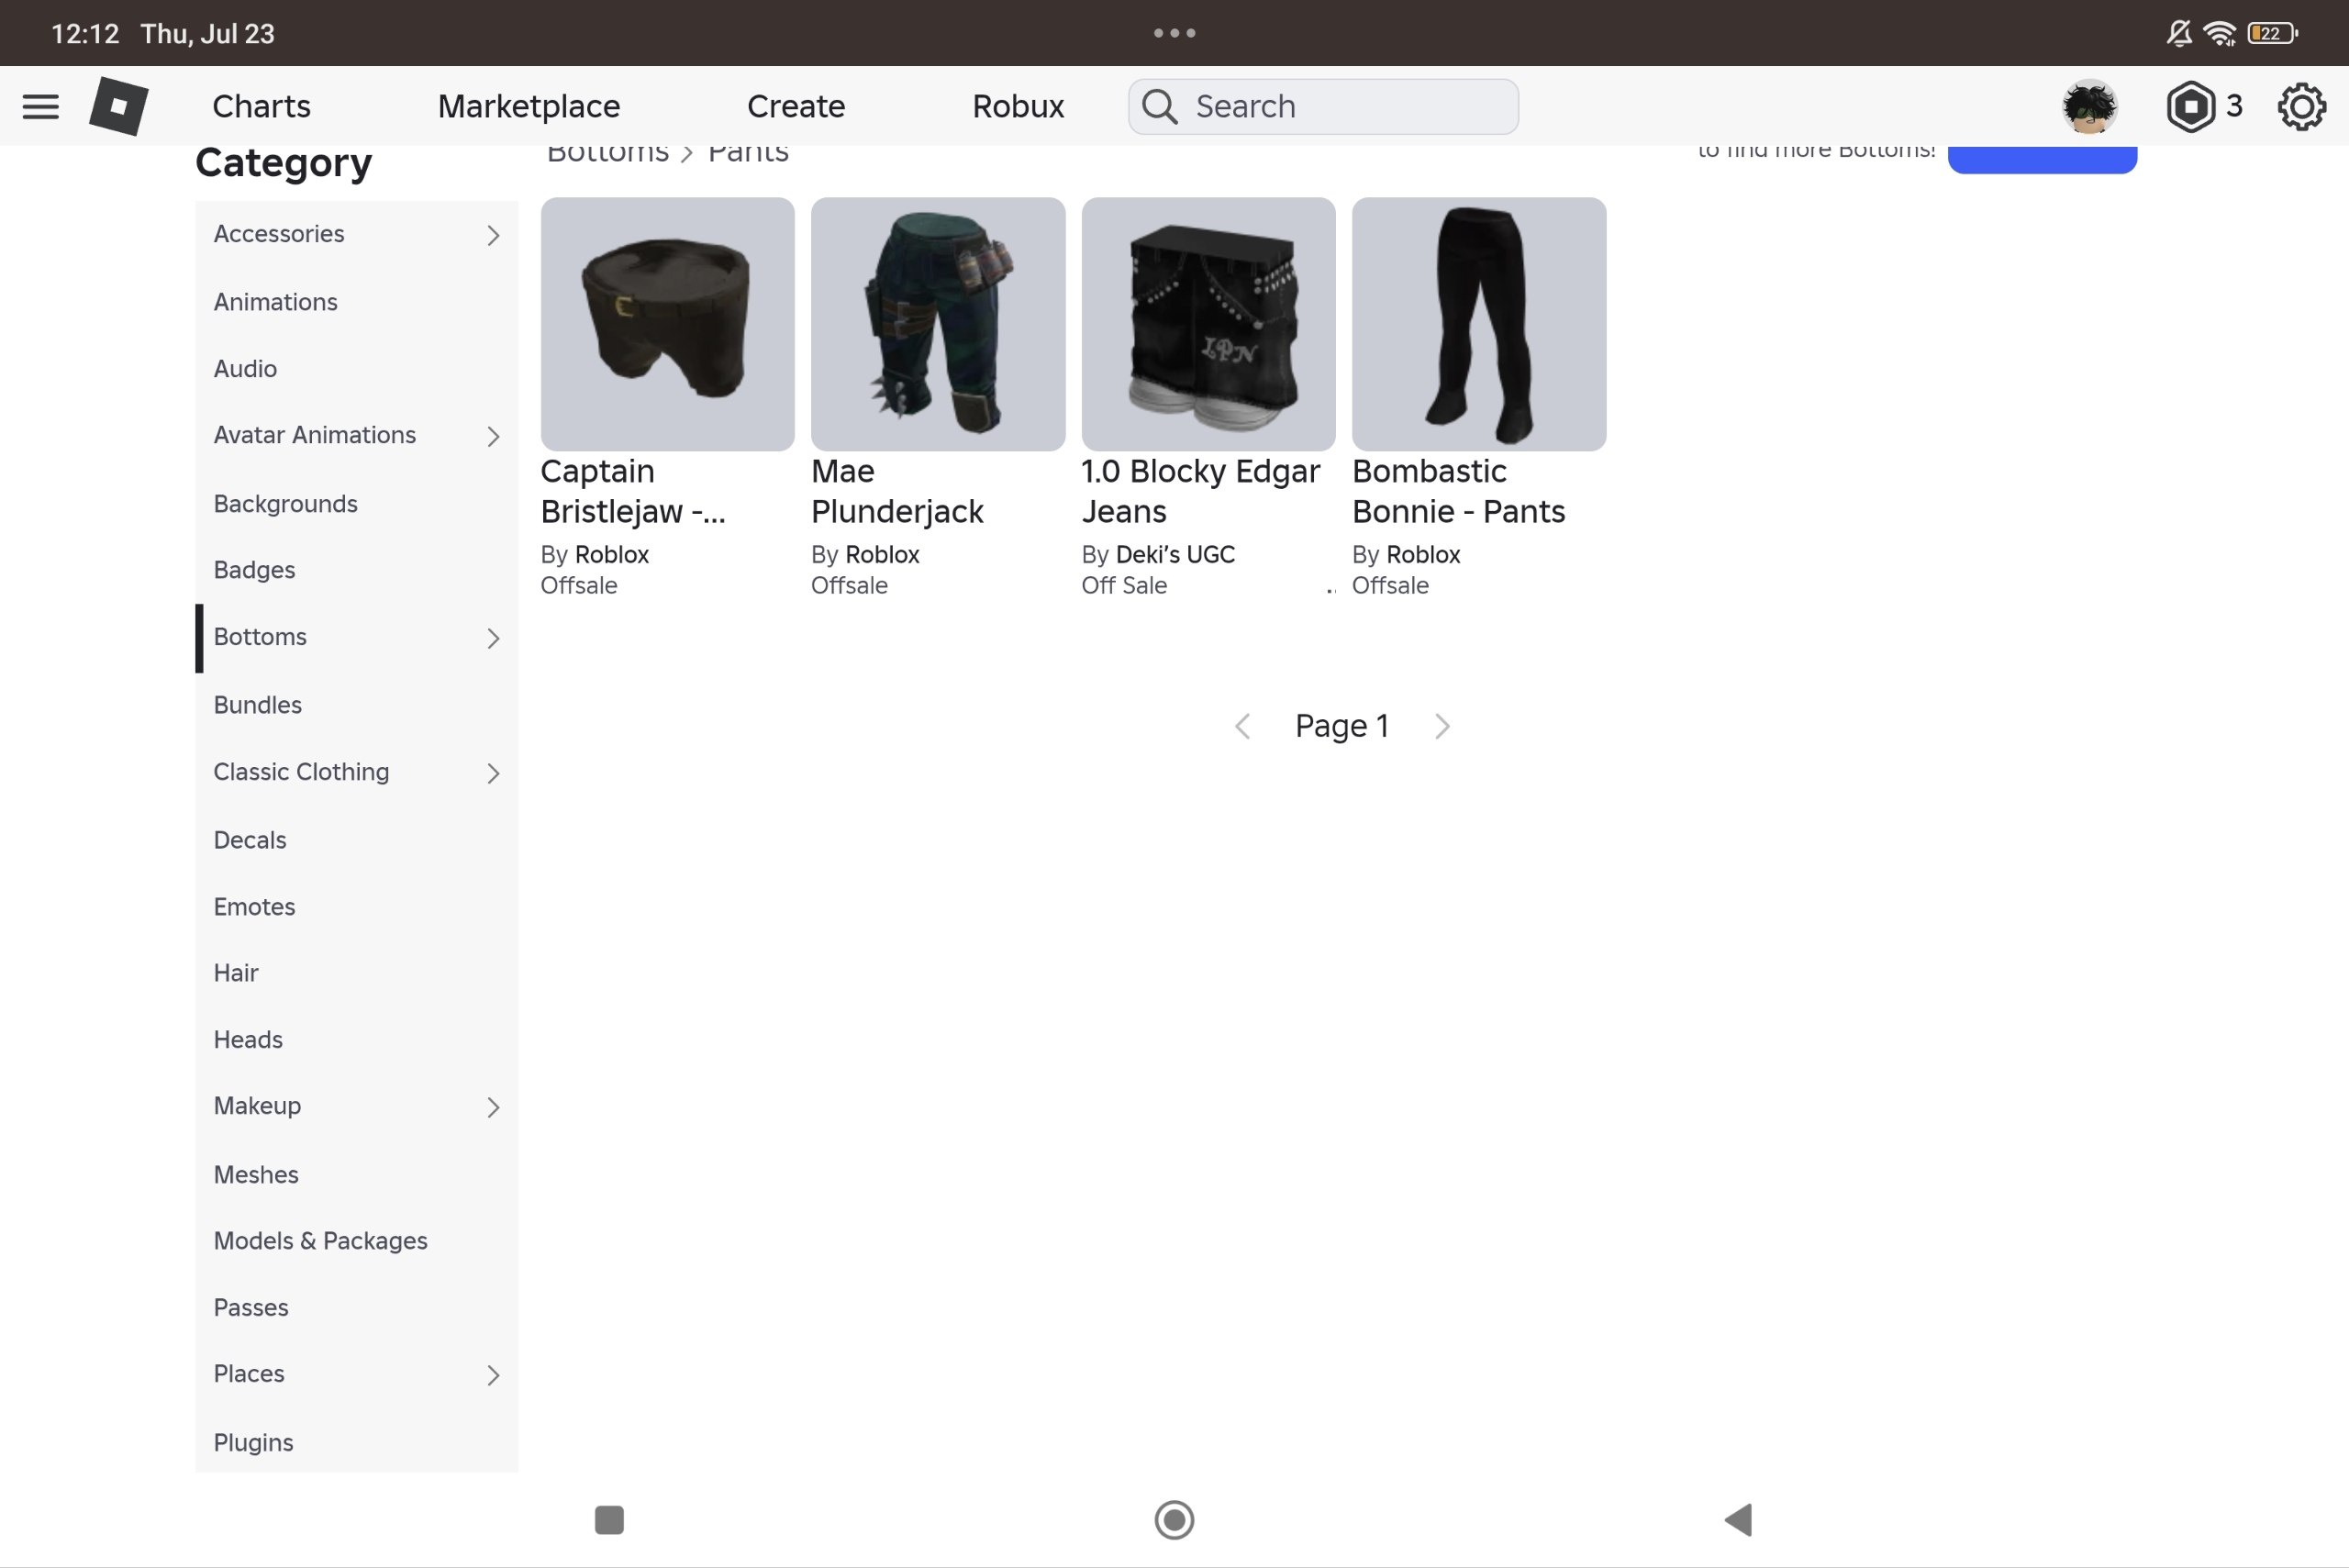Viewport: 2349px width, 1568px height.
Task: Expand the Bottoms category arrow
Action: click(x=493, y=638)
